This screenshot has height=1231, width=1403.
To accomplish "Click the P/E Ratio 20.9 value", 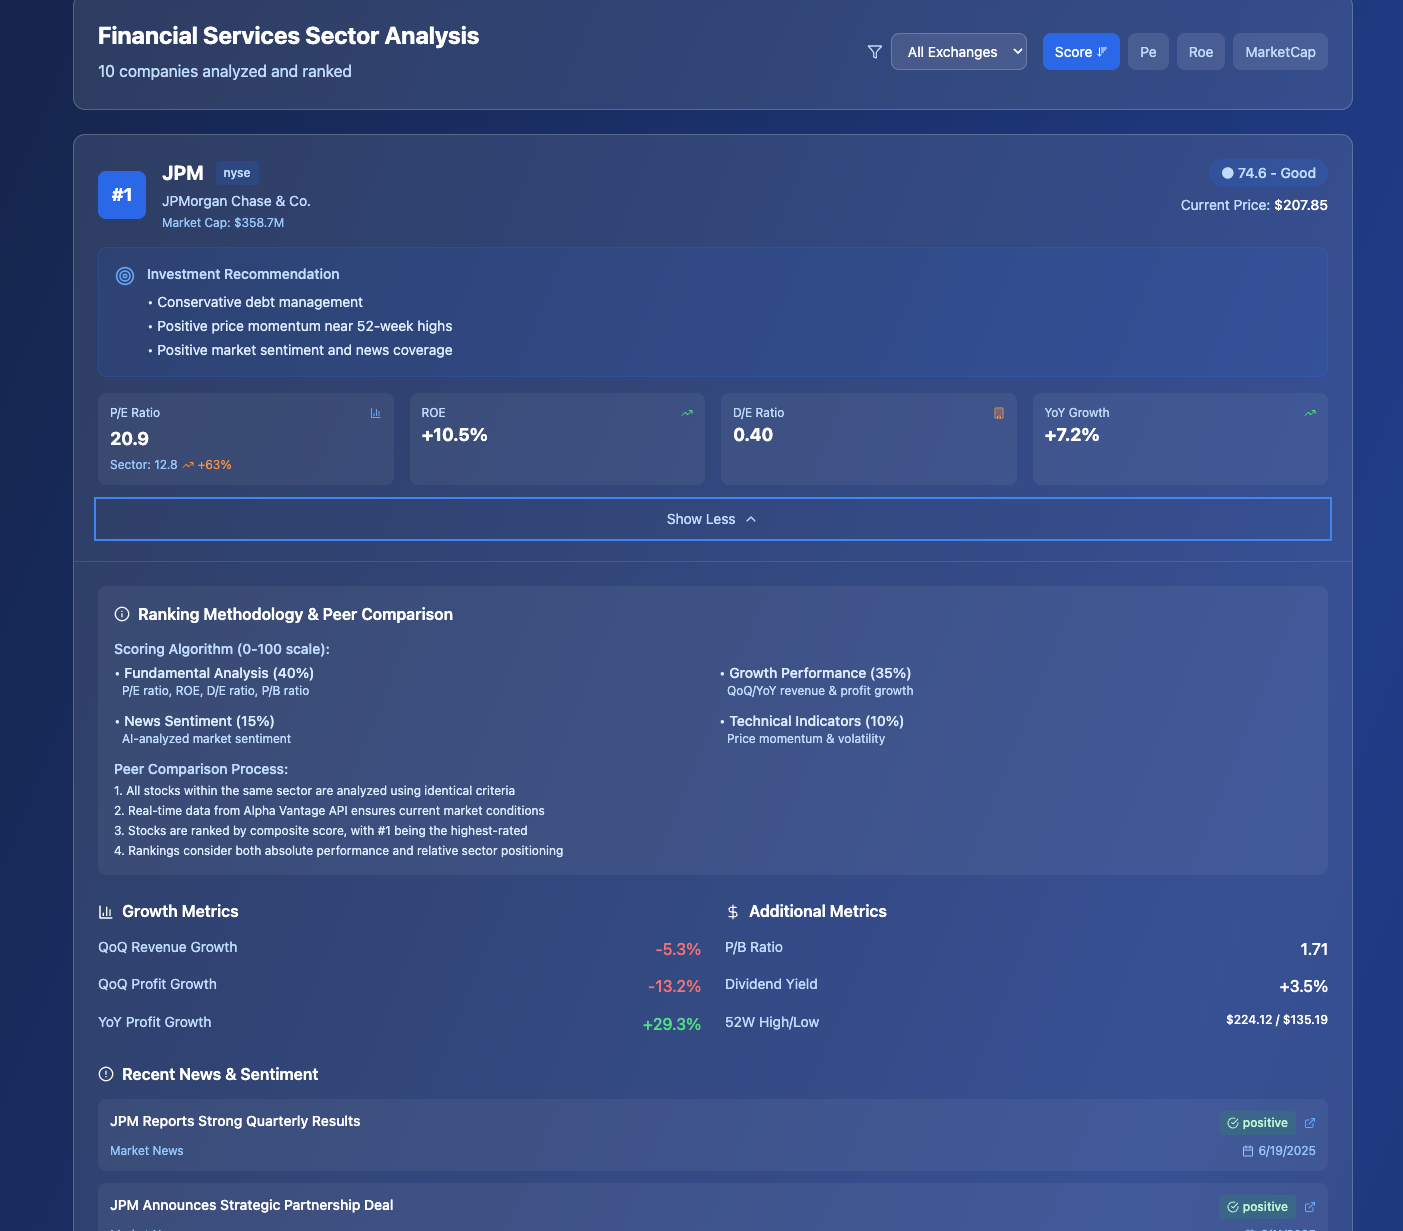I will coord(129,439).
